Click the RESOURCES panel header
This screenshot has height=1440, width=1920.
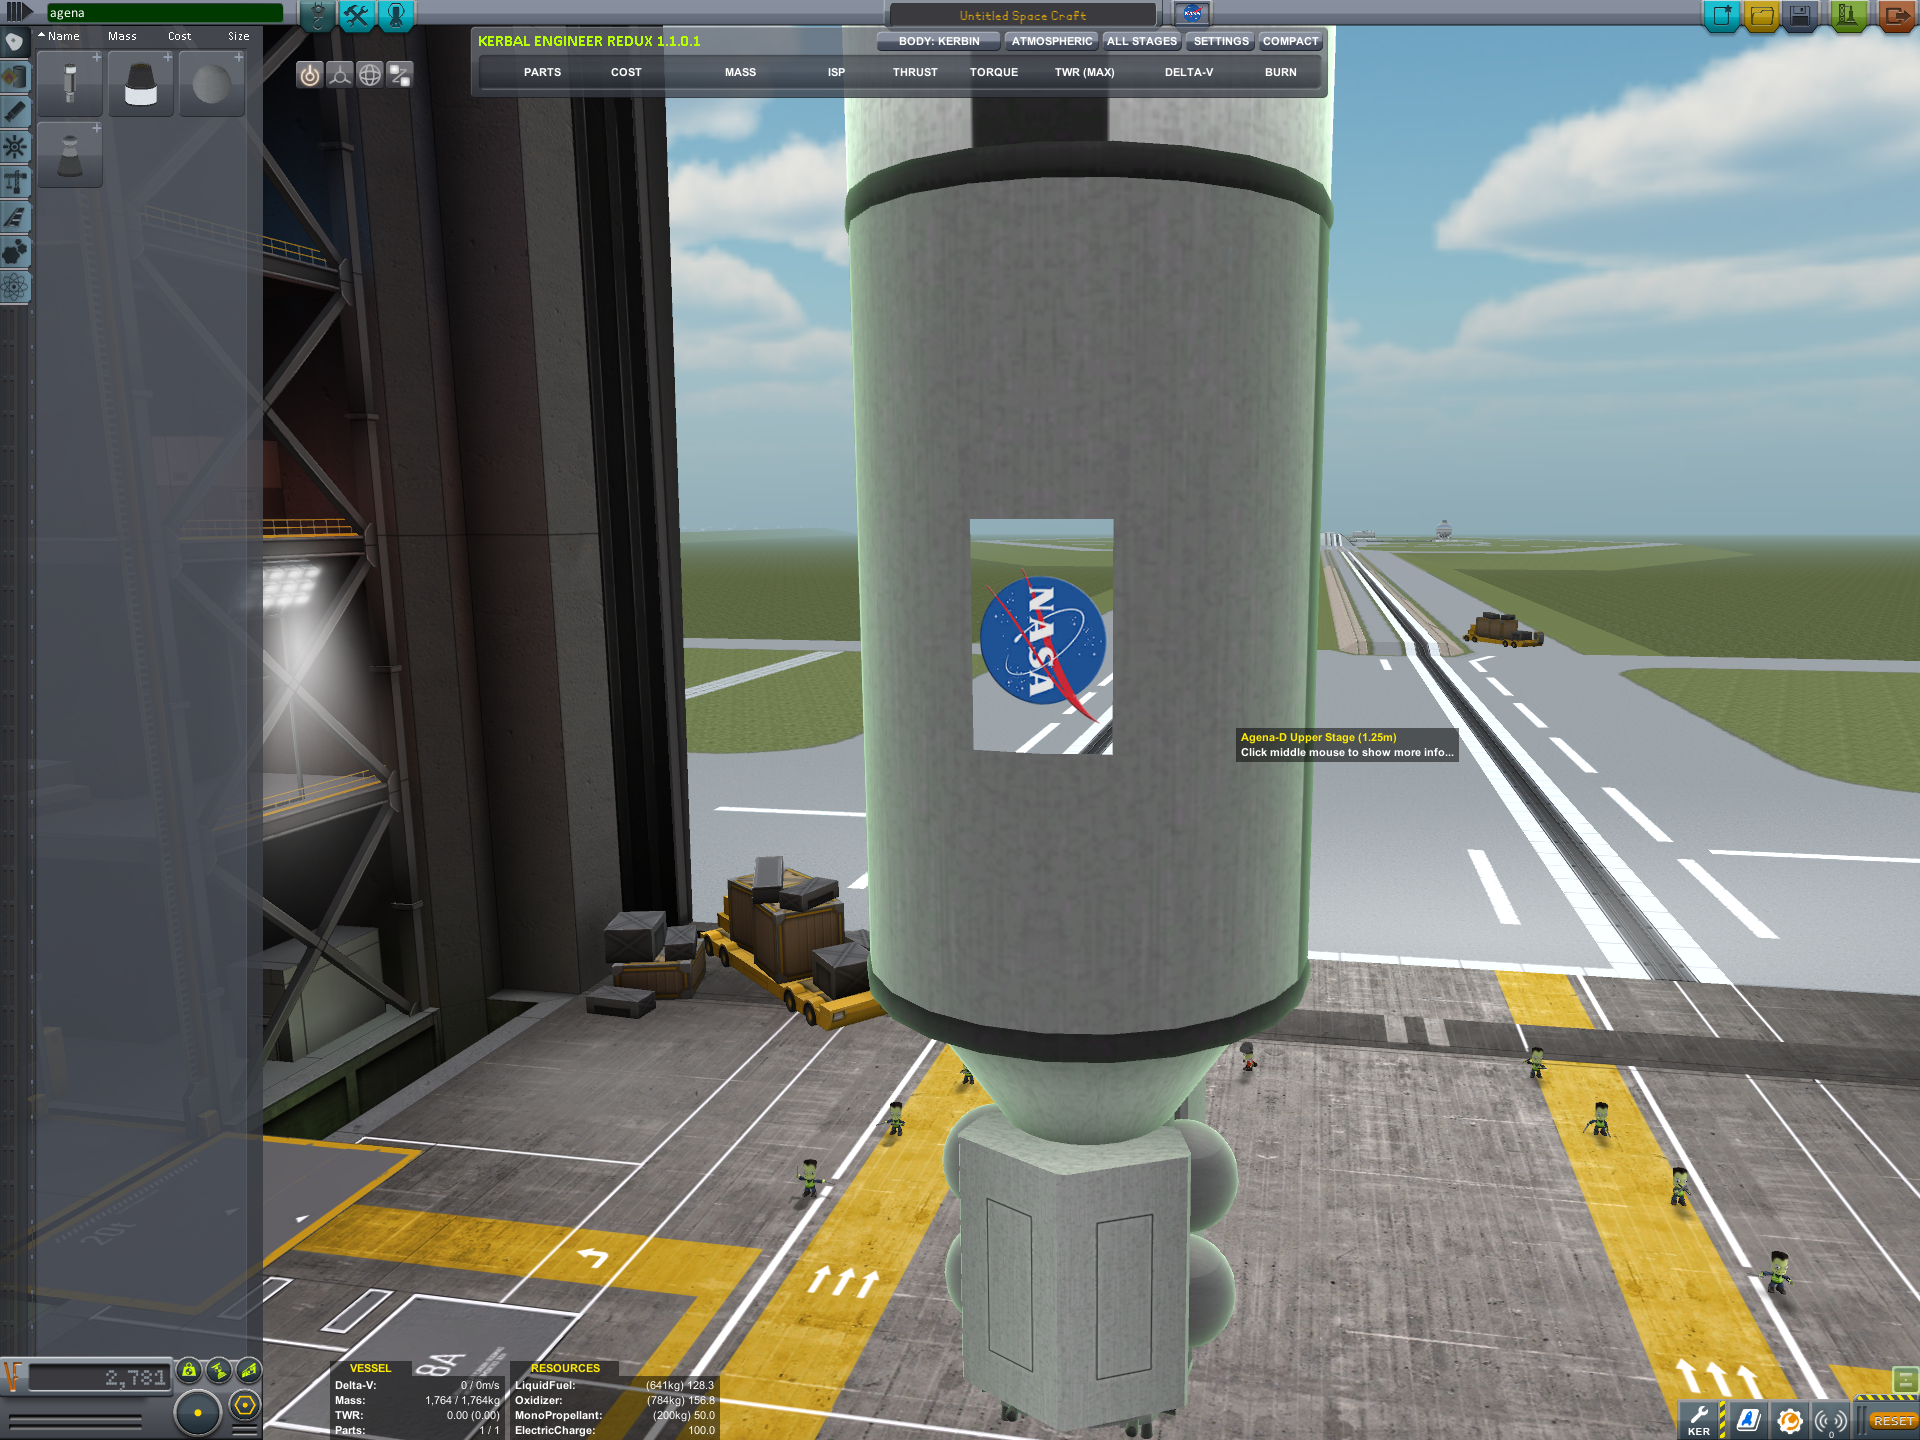coord(565,1368)
